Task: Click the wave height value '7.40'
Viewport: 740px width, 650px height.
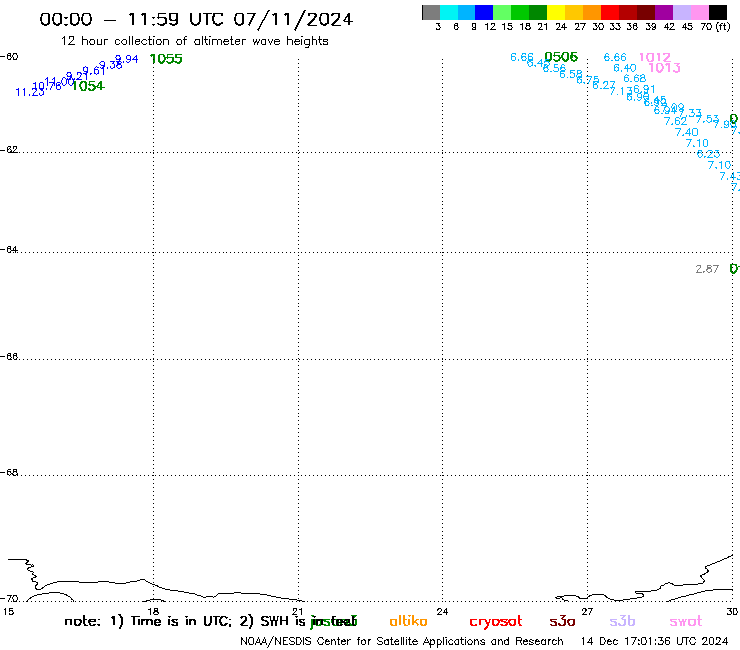Action: [x=686, y=133]
